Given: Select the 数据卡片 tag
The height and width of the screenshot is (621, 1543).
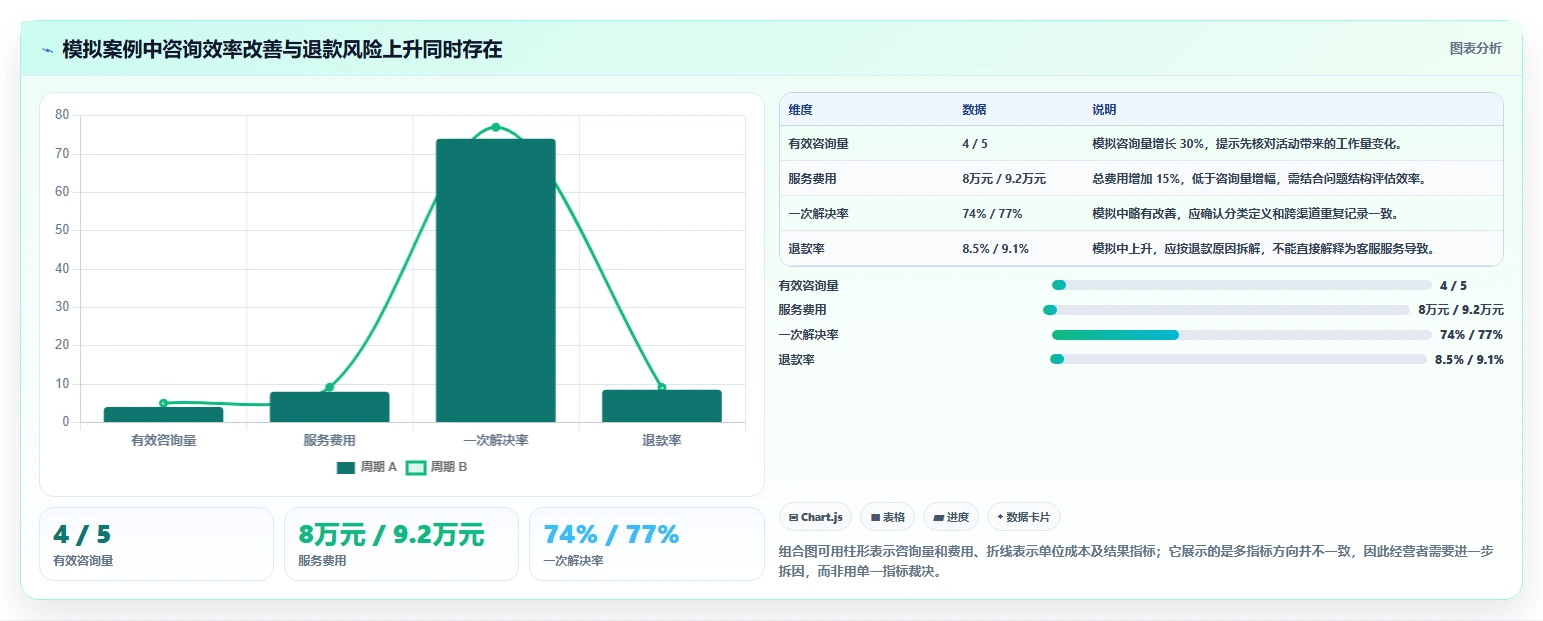Looking at the screenshot, I should tap(1023, 517).
